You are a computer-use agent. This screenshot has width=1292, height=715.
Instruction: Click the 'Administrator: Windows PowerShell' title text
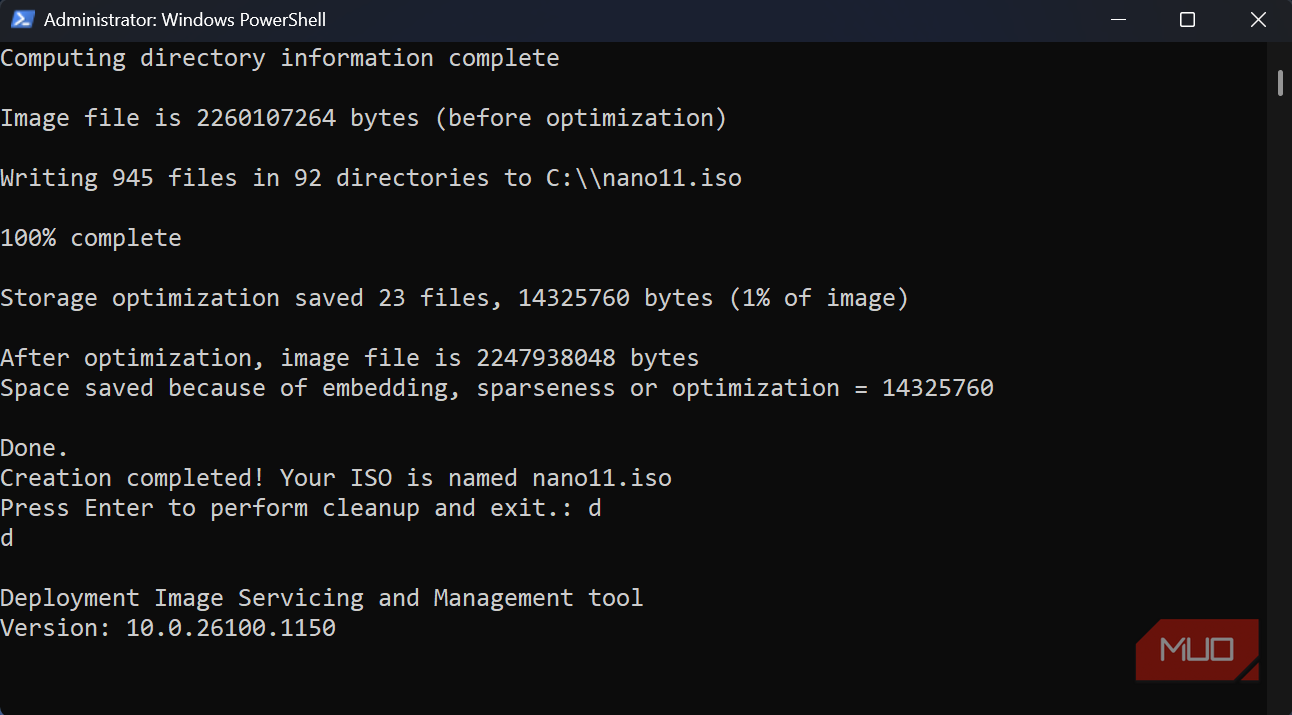coord(185,19)
